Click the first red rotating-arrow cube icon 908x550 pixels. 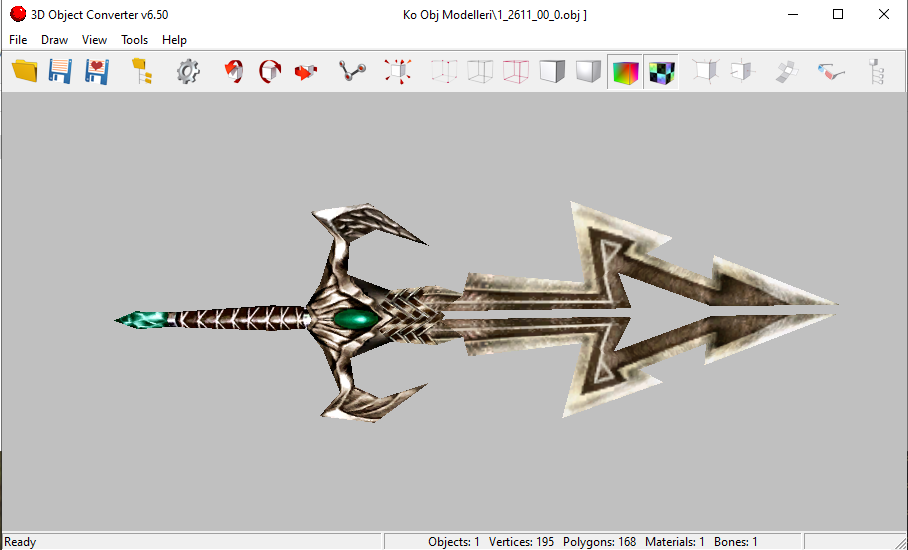(234, 72)
